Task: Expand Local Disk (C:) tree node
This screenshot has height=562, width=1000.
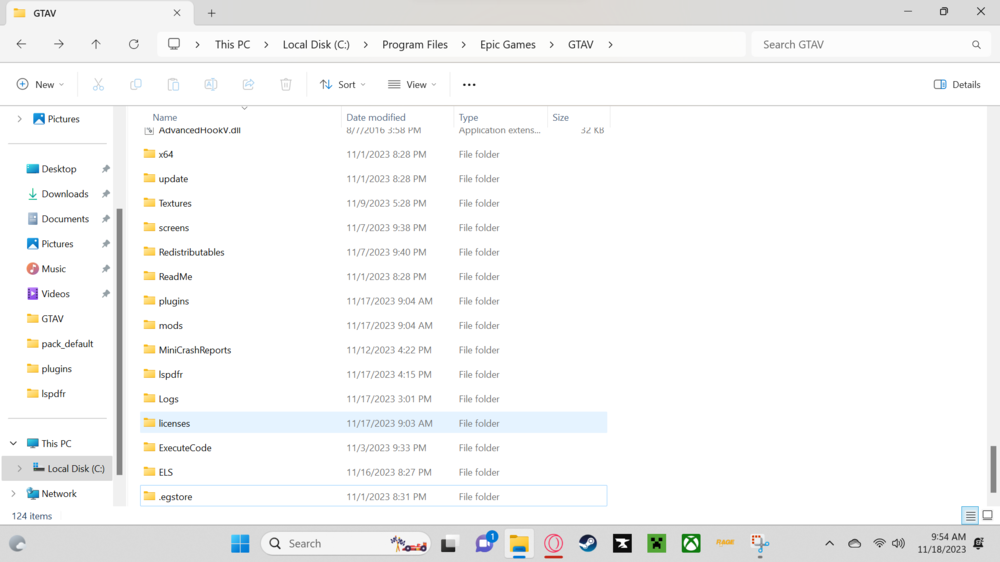Action: point(19,468)
